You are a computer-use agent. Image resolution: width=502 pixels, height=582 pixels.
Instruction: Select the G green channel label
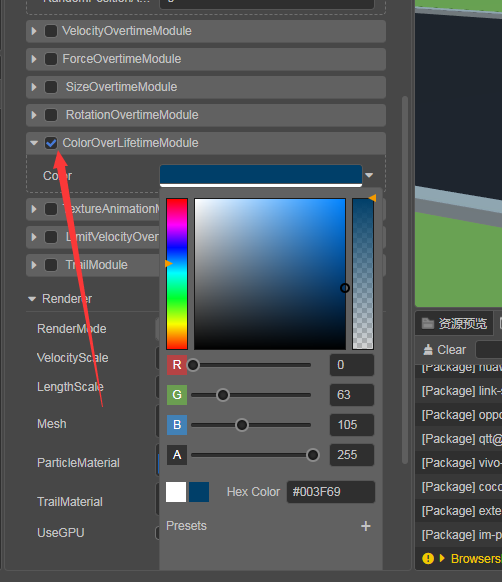point(177,395)
